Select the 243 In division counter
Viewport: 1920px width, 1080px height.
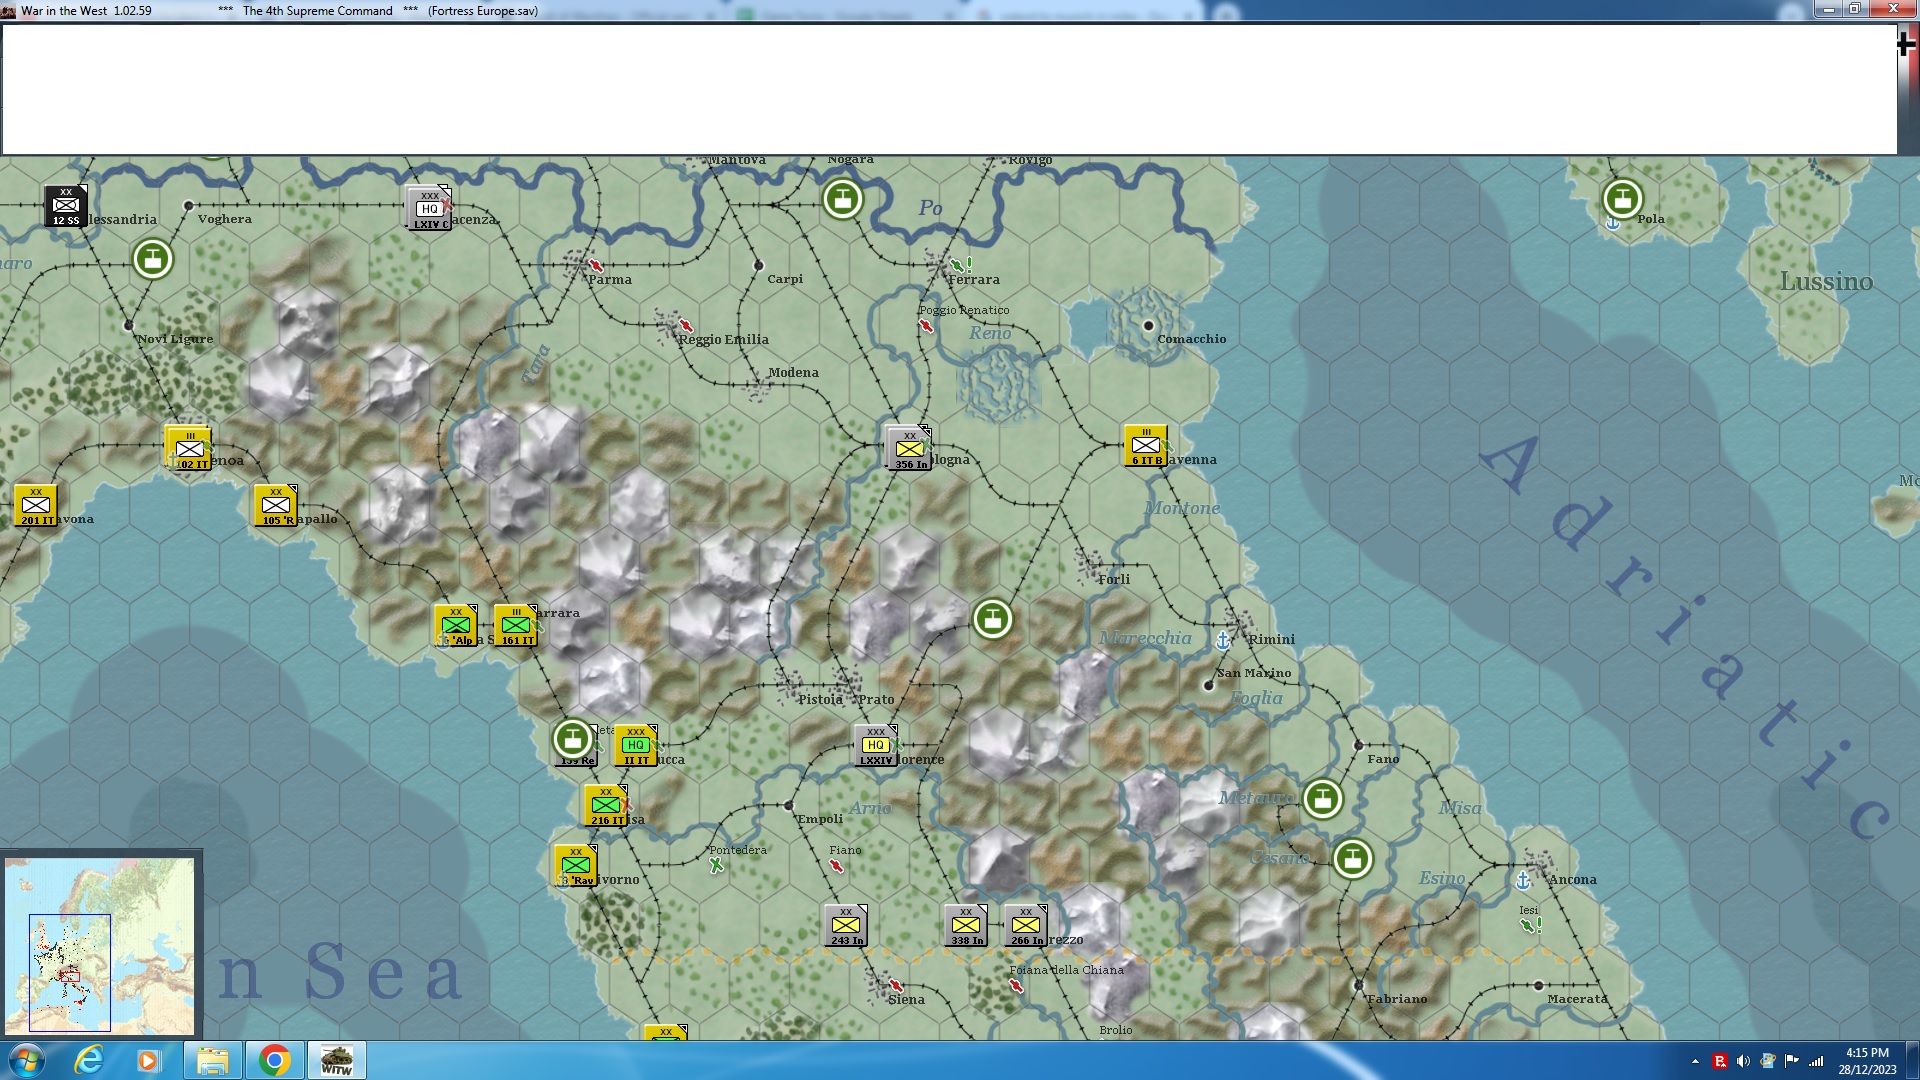click(846, 926)
